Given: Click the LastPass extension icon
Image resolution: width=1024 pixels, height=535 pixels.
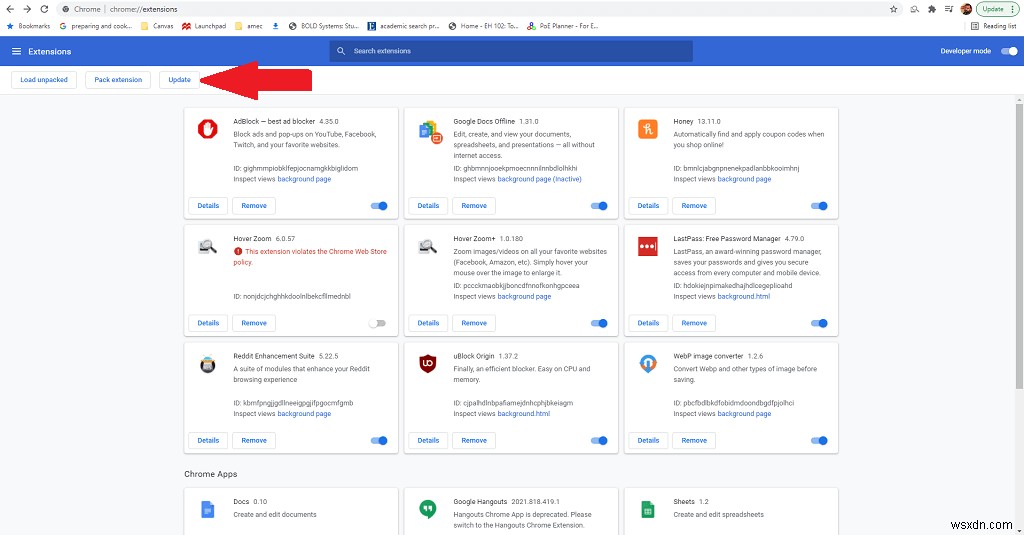Looking at the screenshot, I should tap(648, 246).
